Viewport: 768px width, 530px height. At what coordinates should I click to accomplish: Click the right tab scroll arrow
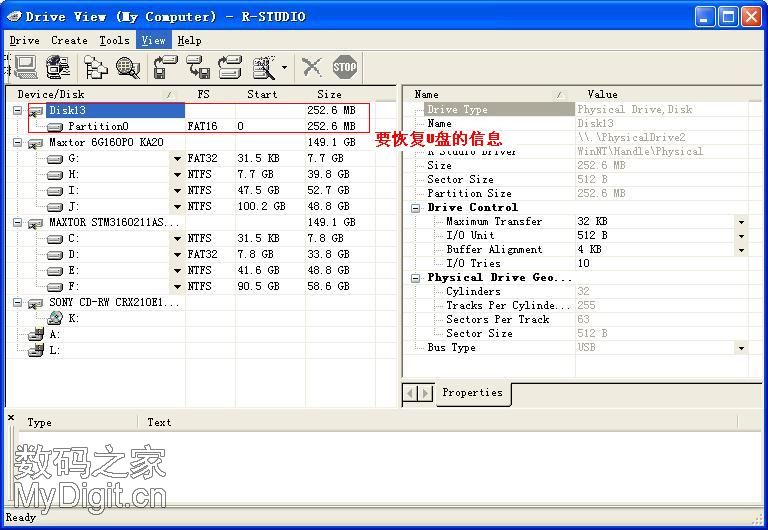[425, 393]
